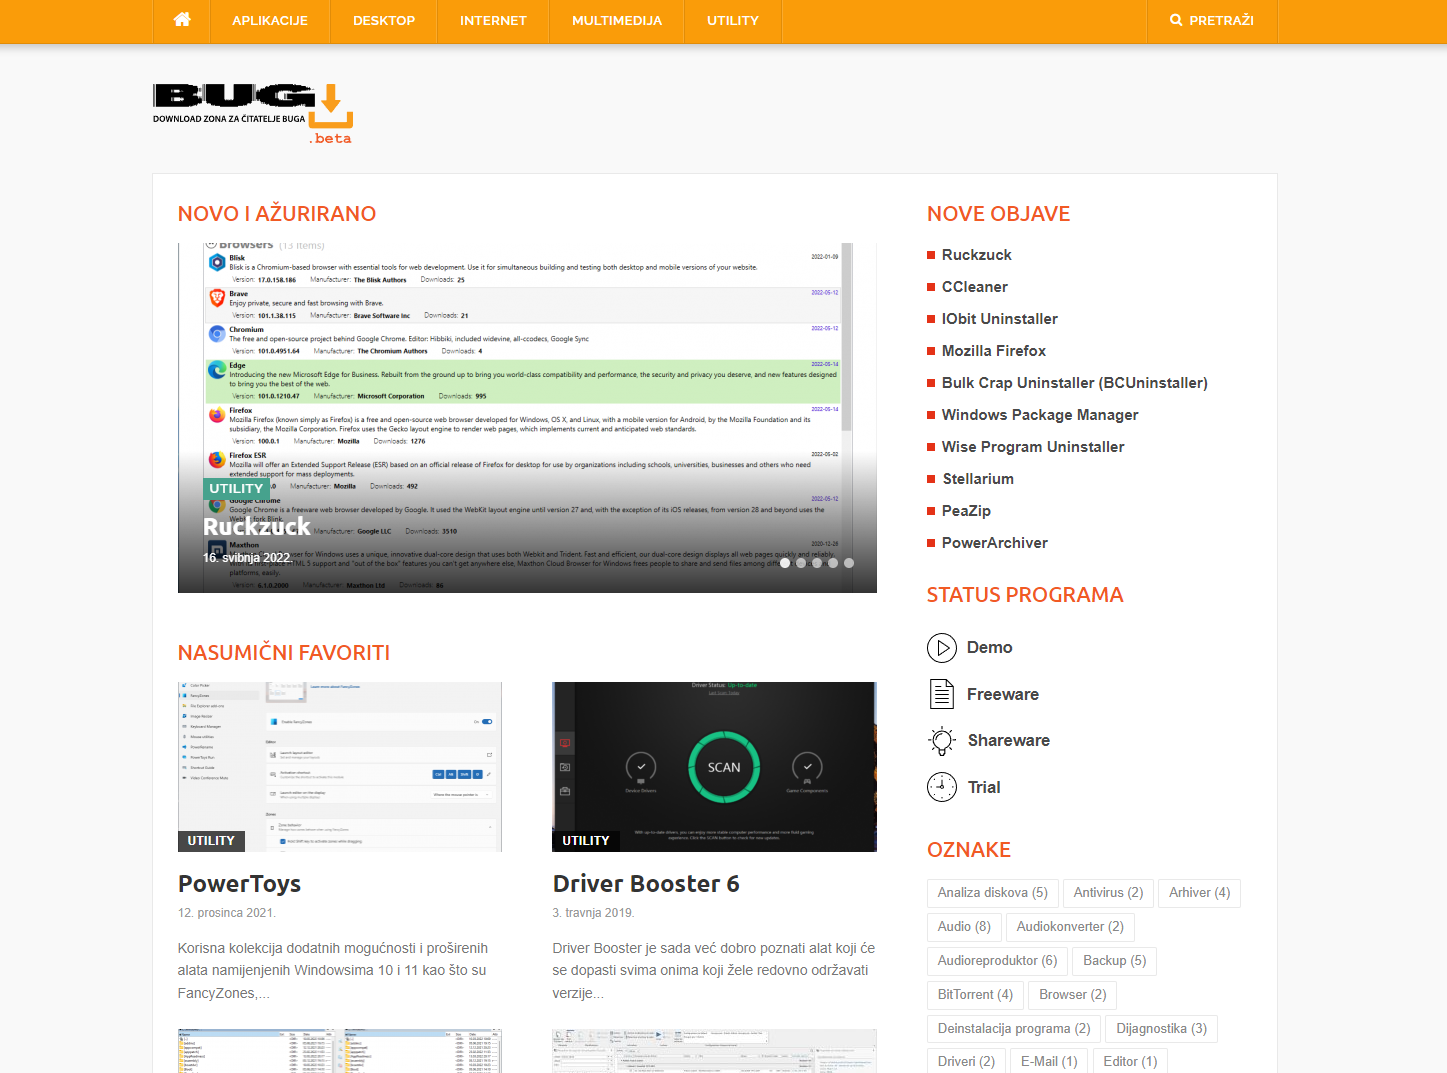Click the Demo status link text
This screenshot has height=1073, width=1447.
(x=990, y=648)
